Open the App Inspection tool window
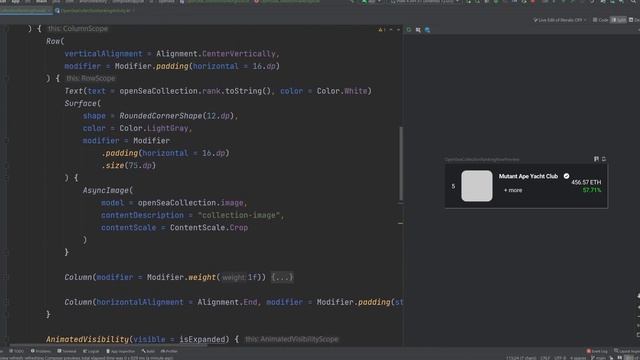 click(x=120, y=351)
